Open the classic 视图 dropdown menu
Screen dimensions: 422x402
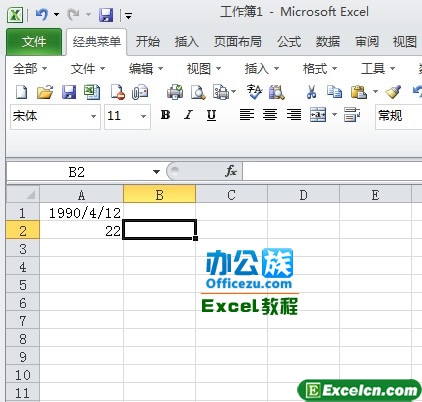coord(204,69)
